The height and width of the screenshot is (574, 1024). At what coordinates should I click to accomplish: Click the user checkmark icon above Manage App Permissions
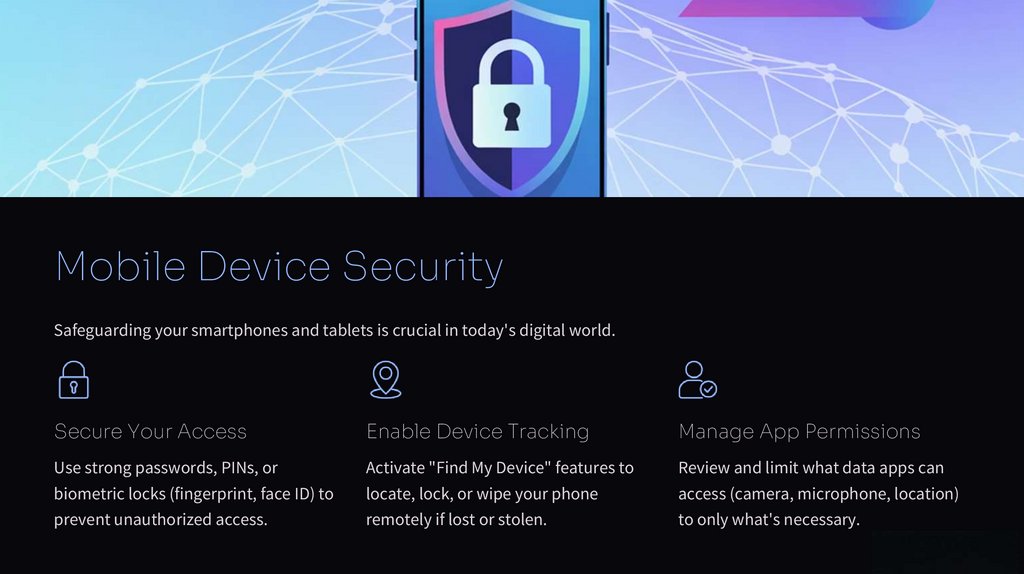coord(697,379)
